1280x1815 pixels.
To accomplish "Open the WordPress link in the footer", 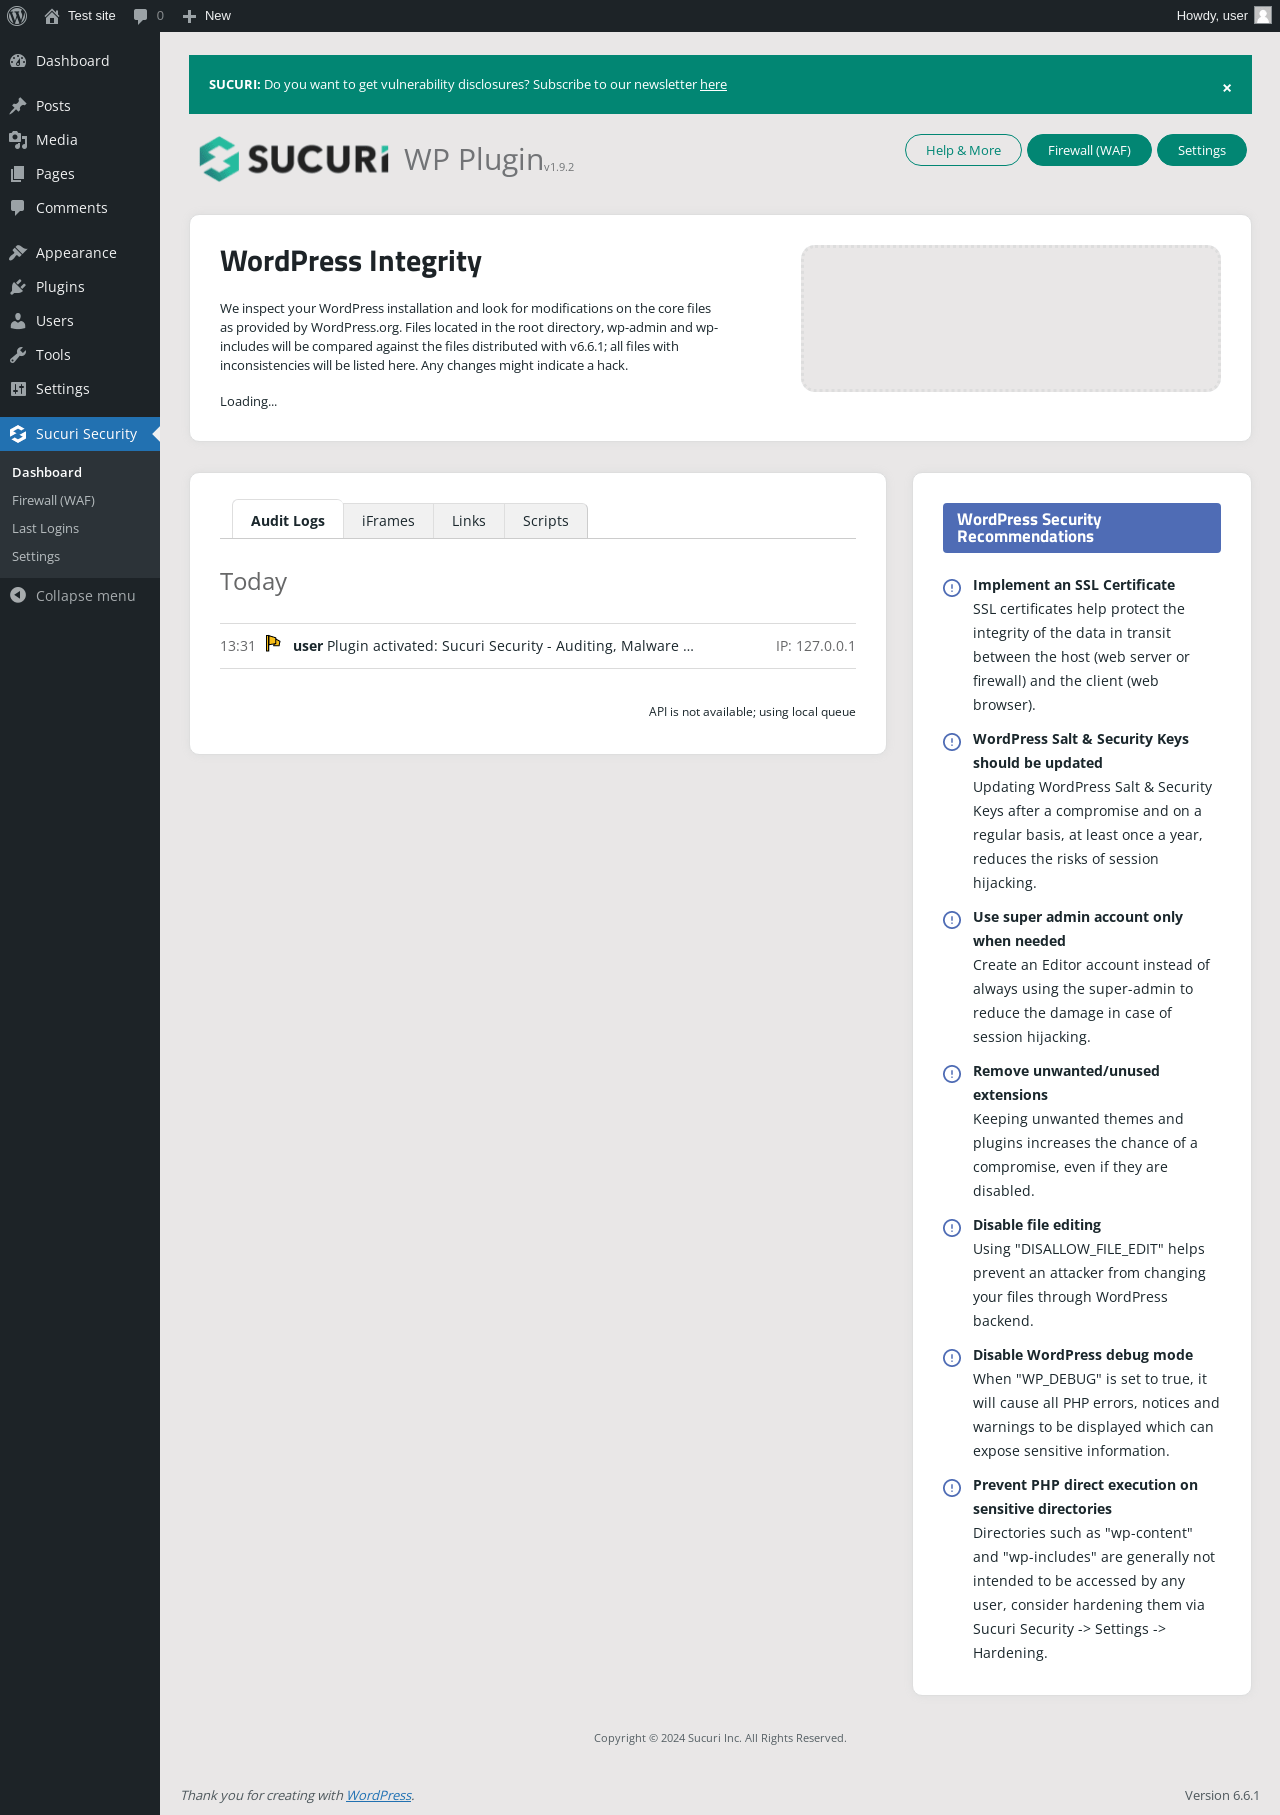I will [379, 1795].
